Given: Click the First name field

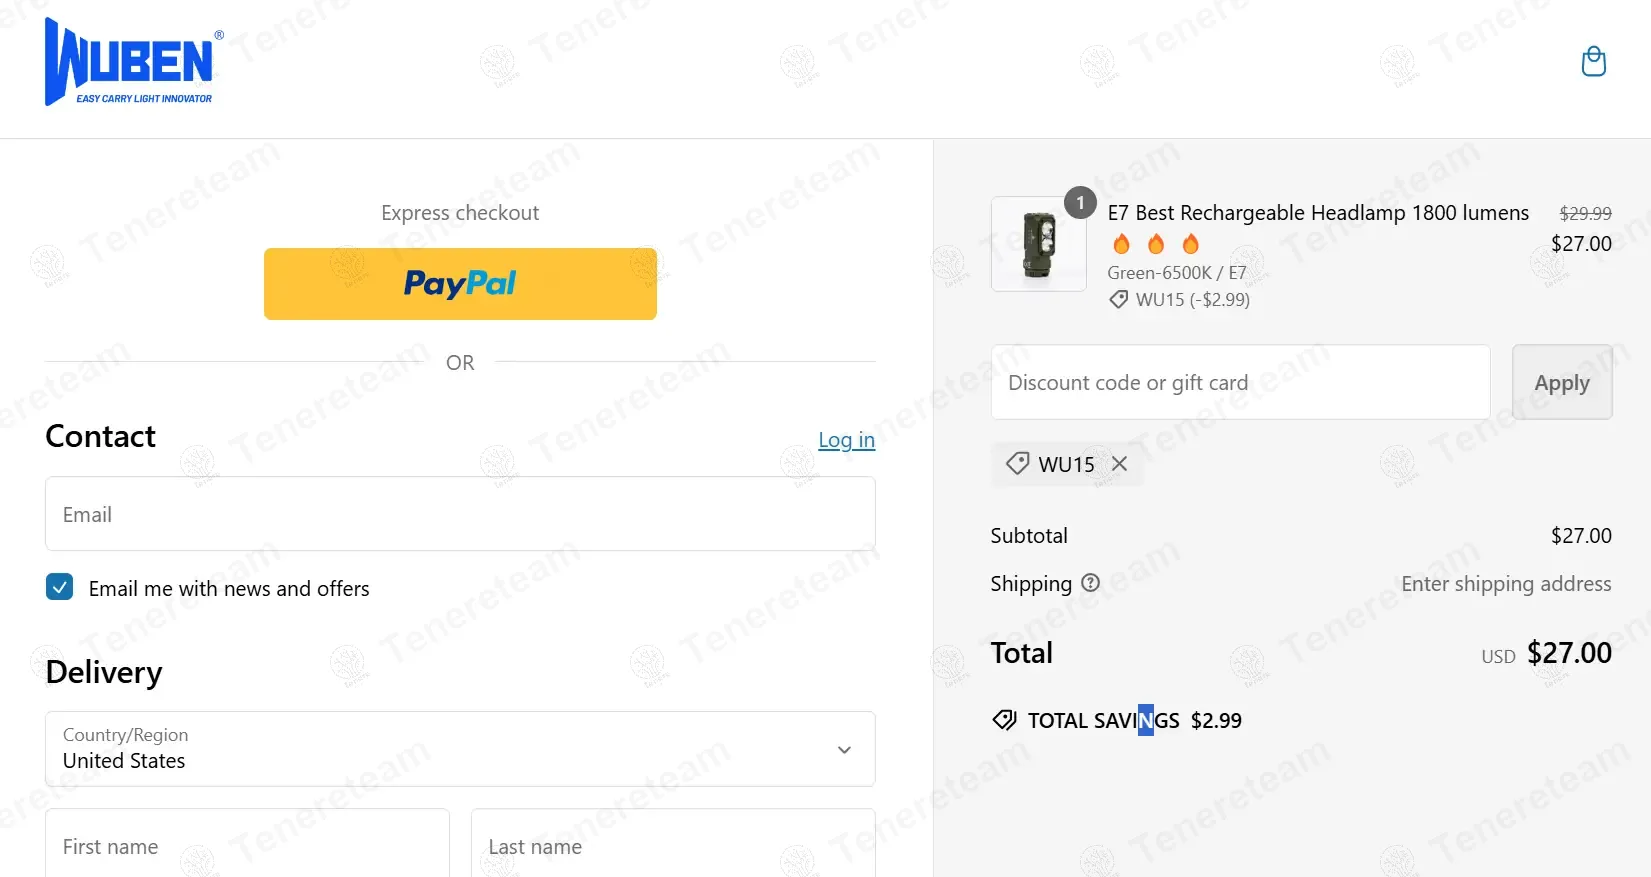Looking at the screenshot, I should pyautogui.click(x=247, y=846).
